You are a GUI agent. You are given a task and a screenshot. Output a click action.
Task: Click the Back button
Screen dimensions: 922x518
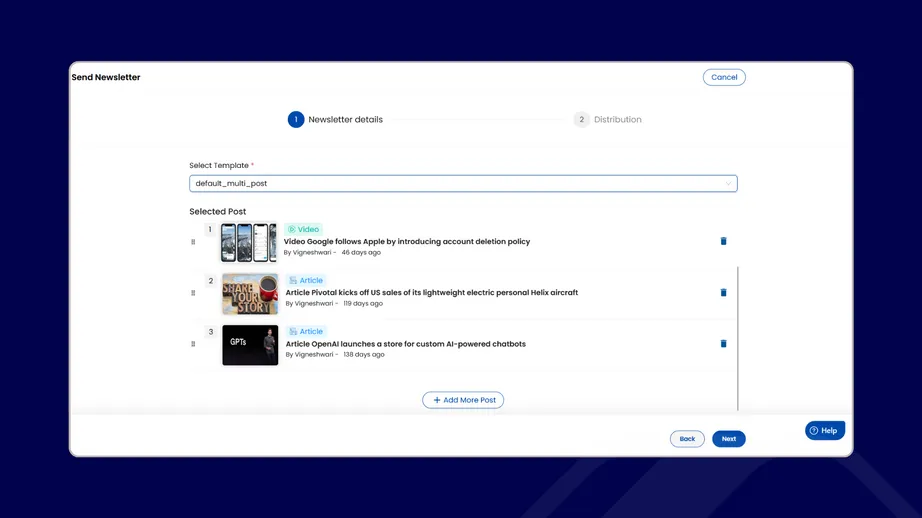click(x=687, y=439)
